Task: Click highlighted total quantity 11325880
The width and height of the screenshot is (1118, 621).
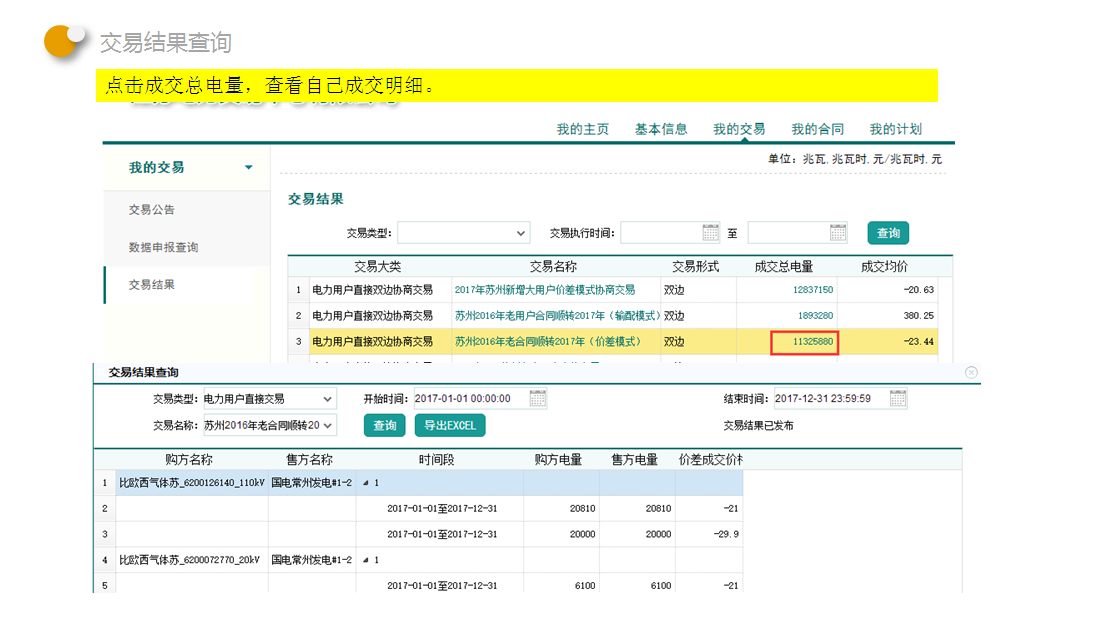Action: tap(804, 342)
